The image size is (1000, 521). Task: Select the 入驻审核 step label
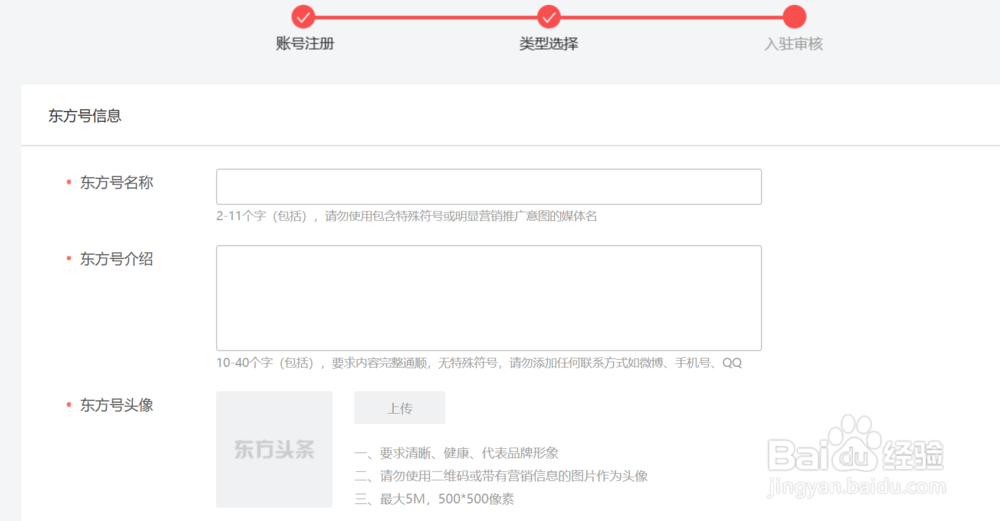(x=794, y=44)
